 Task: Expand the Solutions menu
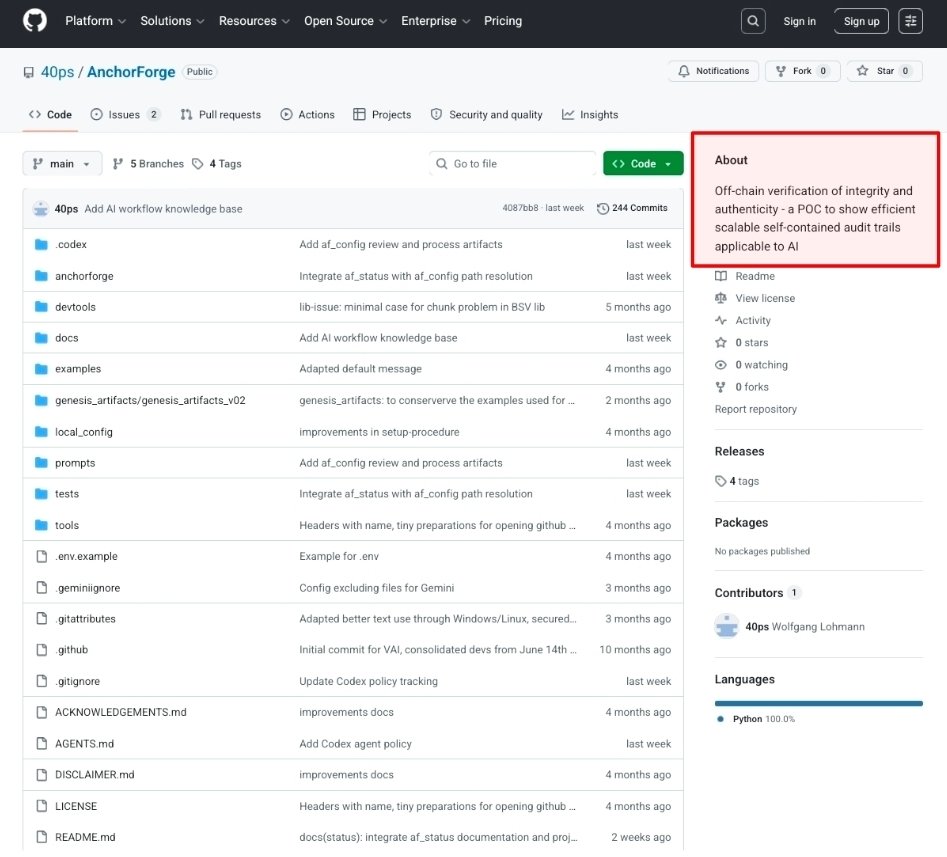(172, 21)
